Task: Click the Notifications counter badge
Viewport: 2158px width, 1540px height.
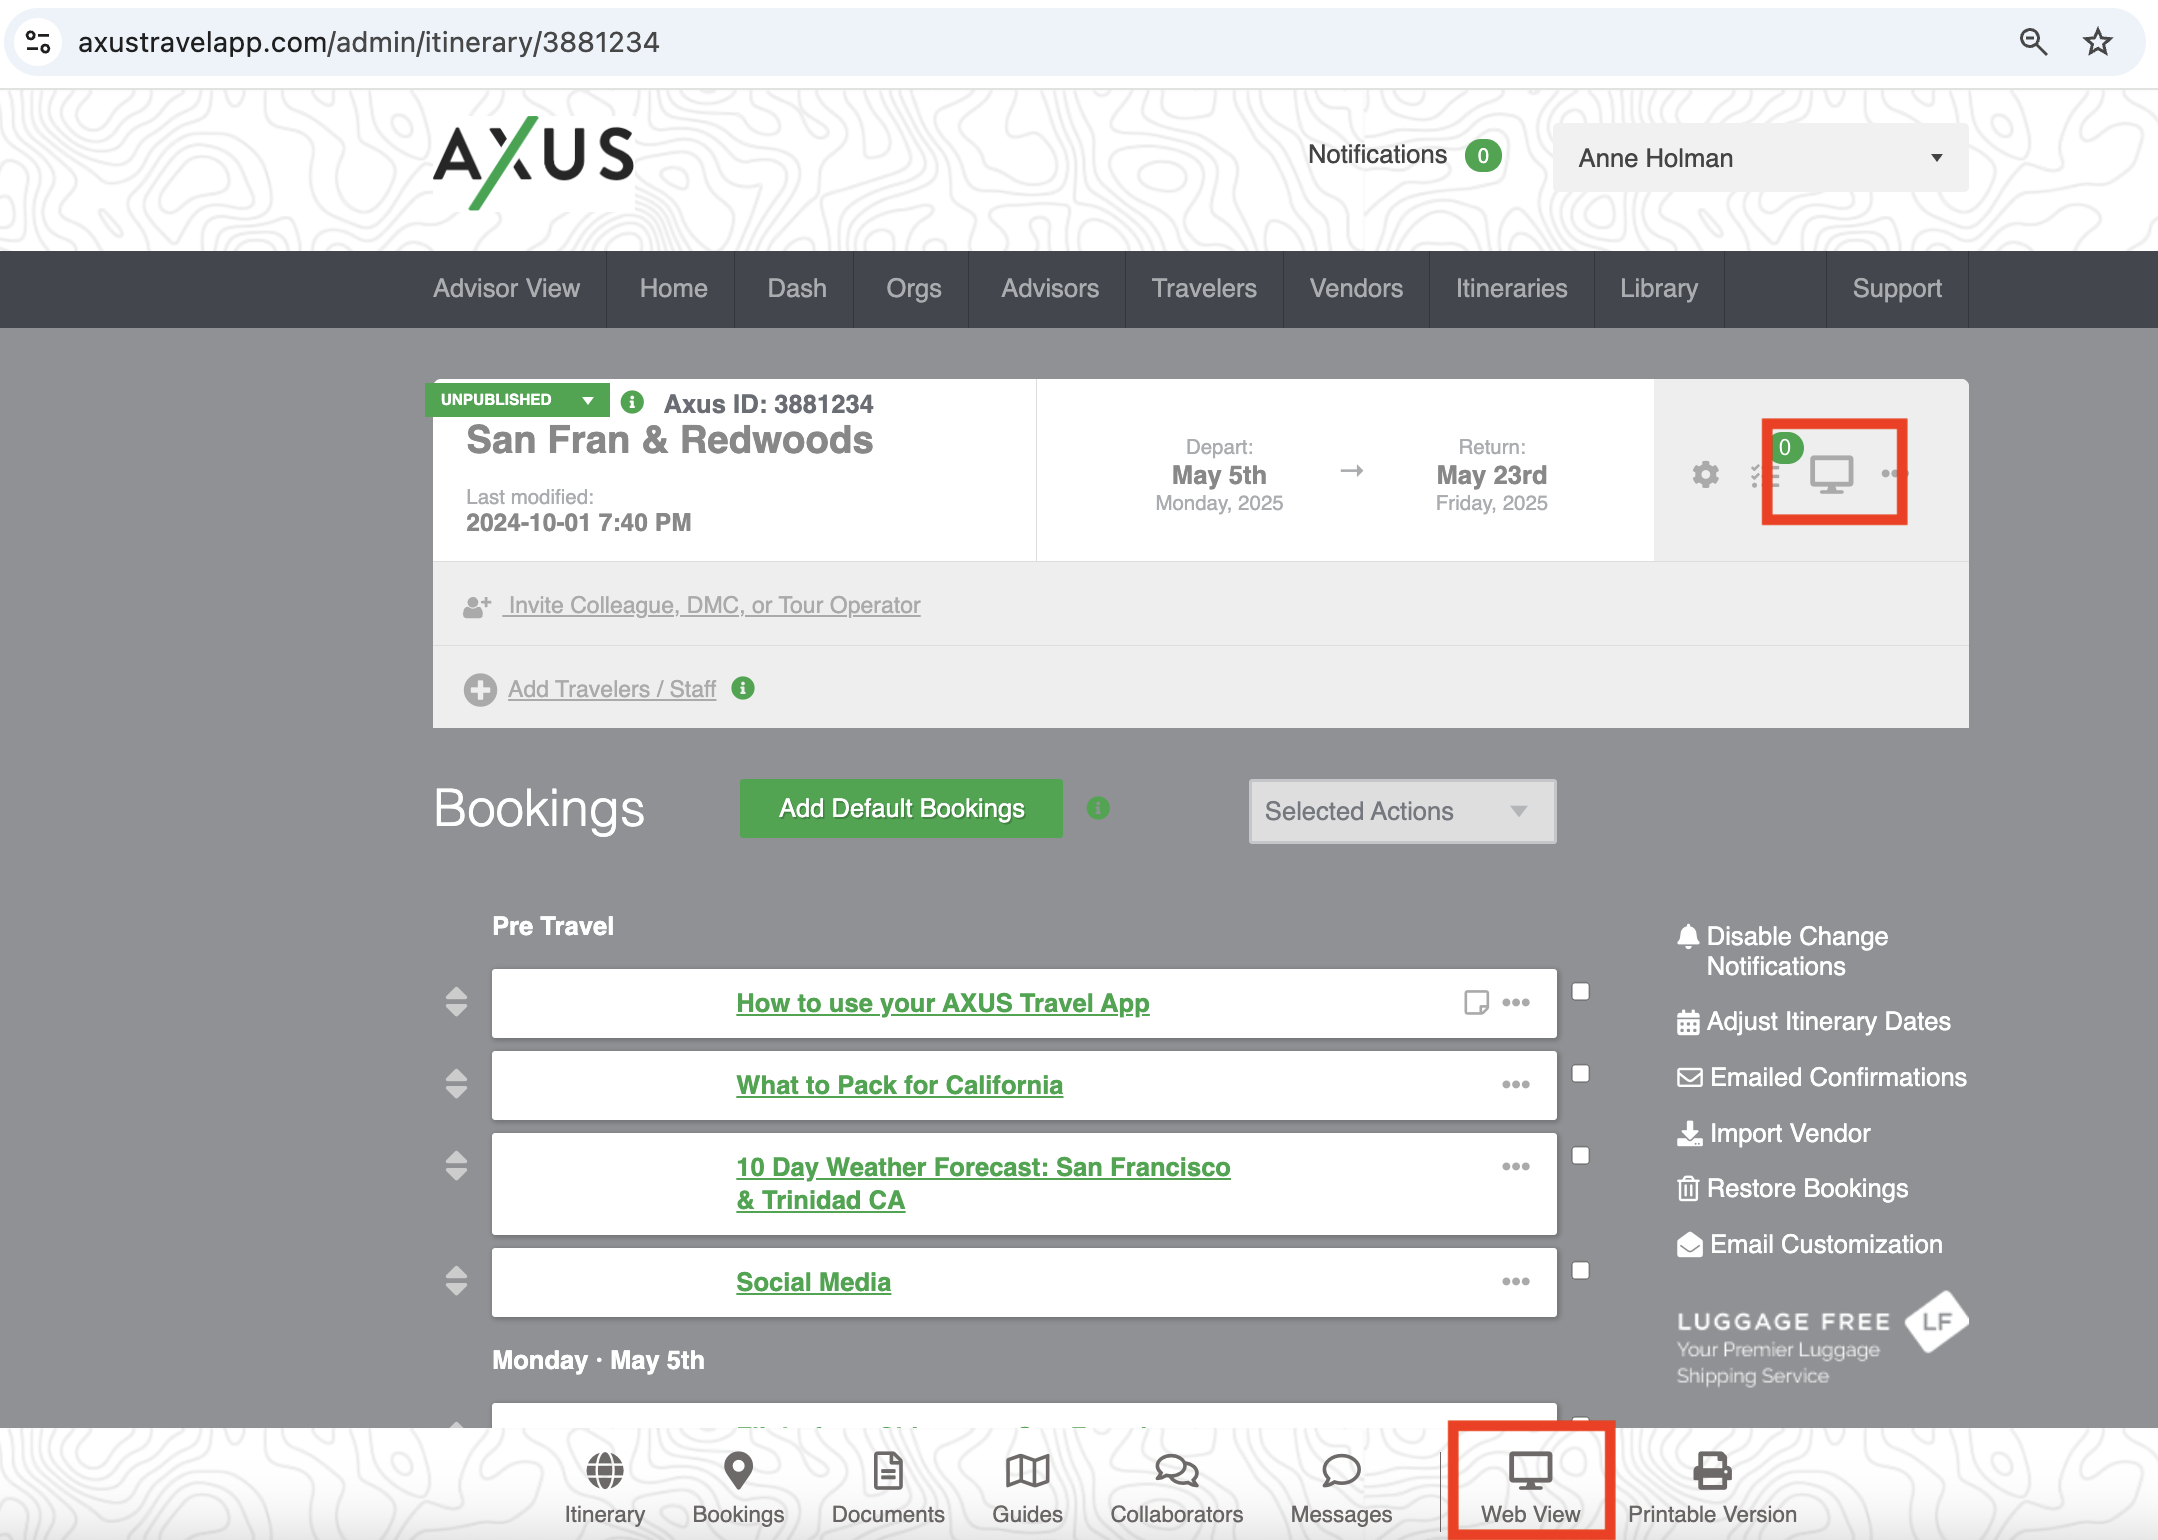Action: (1483, 155)
